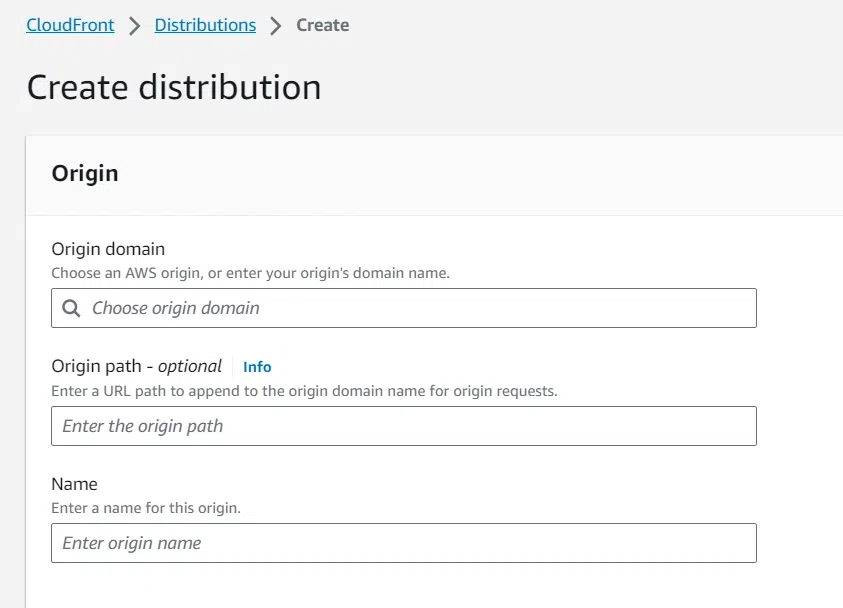This screenshot has width=843, height=608.
Task: Open the Info link for Origin path
Action: (257, 367)
